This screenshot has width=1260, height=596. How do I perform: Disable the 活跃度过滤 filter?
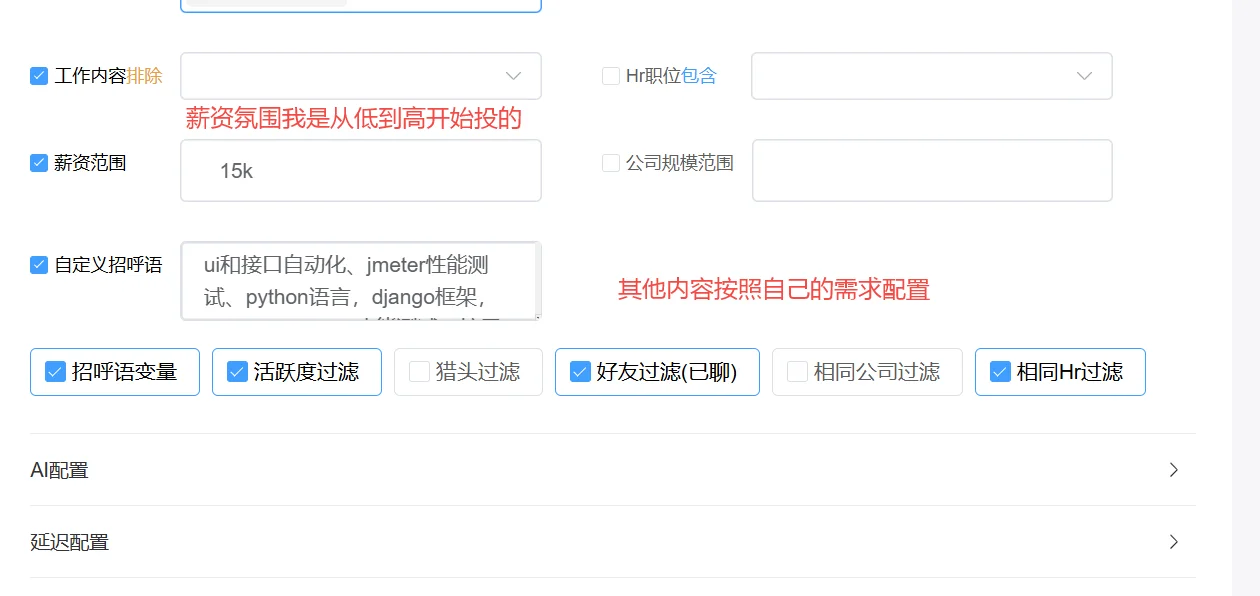pyautogui.click(x=237, y=371)
